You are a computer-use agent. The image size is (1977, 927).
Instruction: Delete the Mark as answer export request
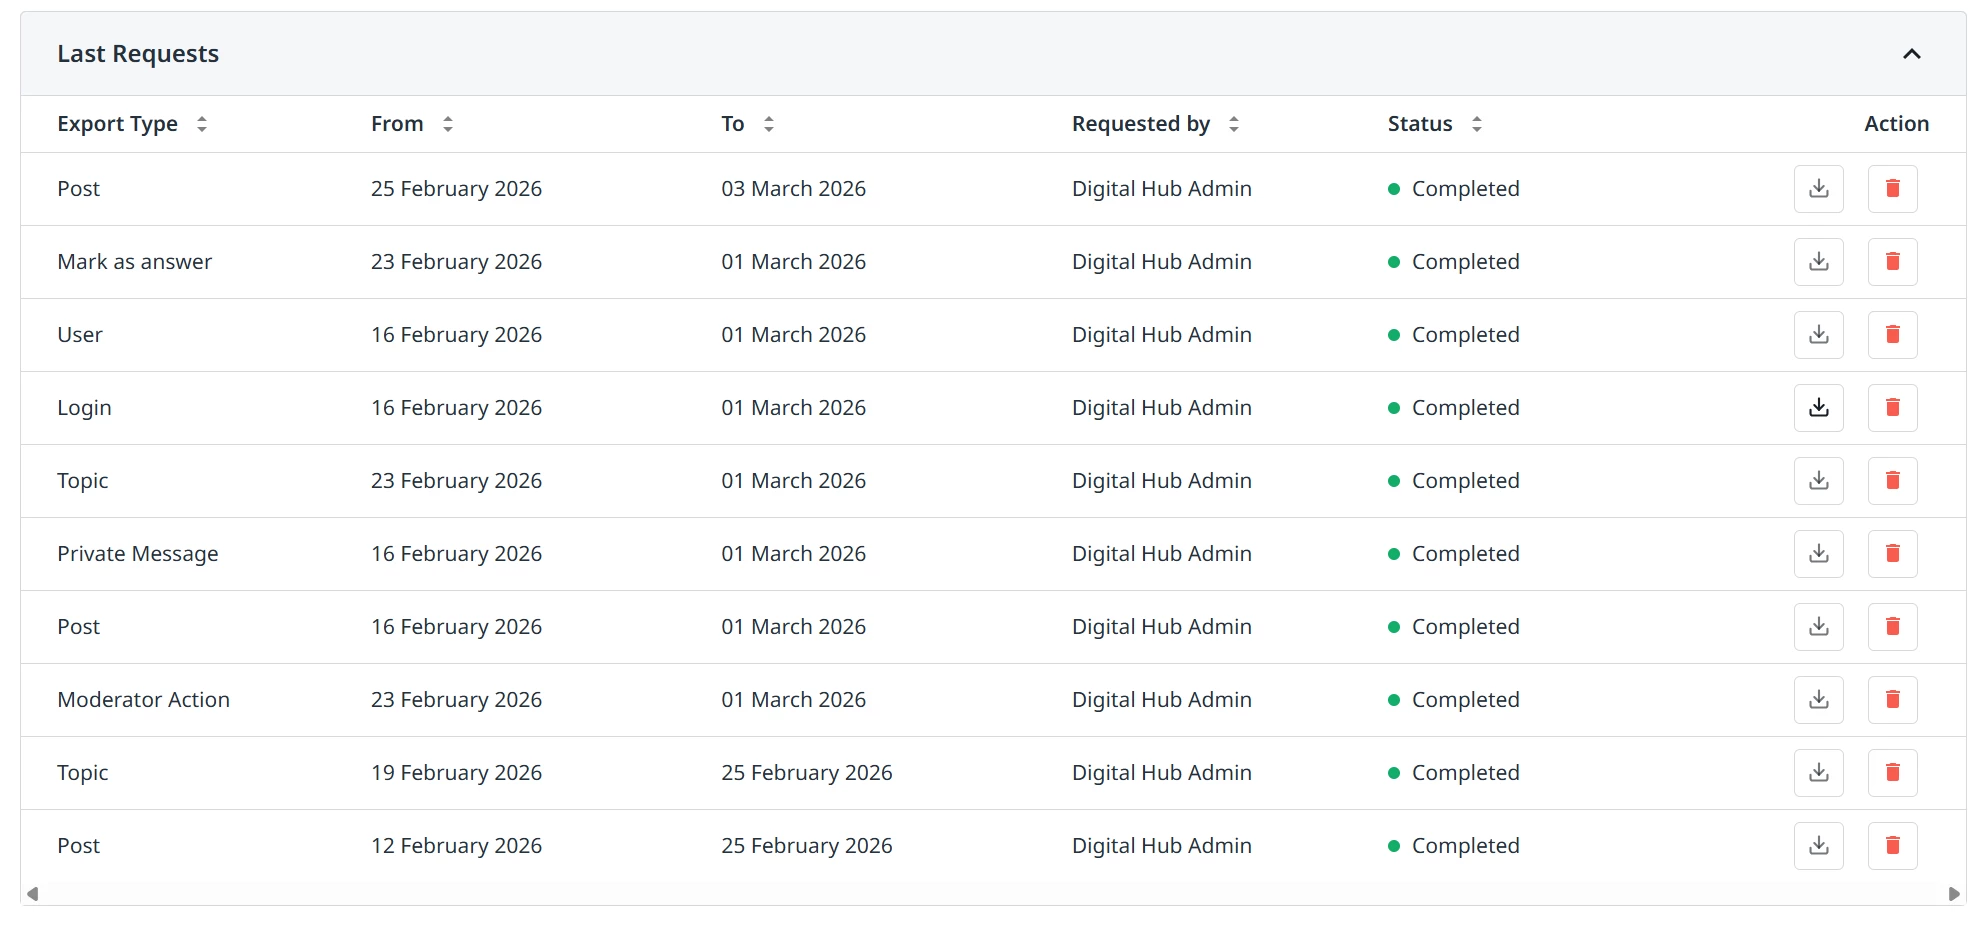tap(1892, 262)
